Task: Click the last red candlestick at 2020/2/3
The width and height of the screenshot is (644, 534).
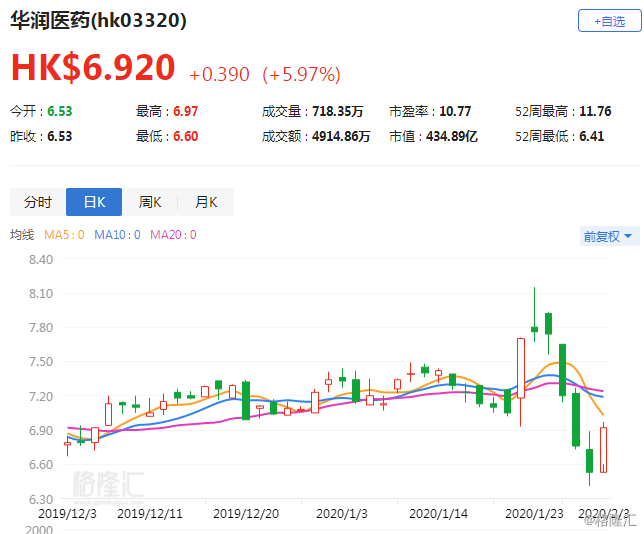Action: (605, 450)
